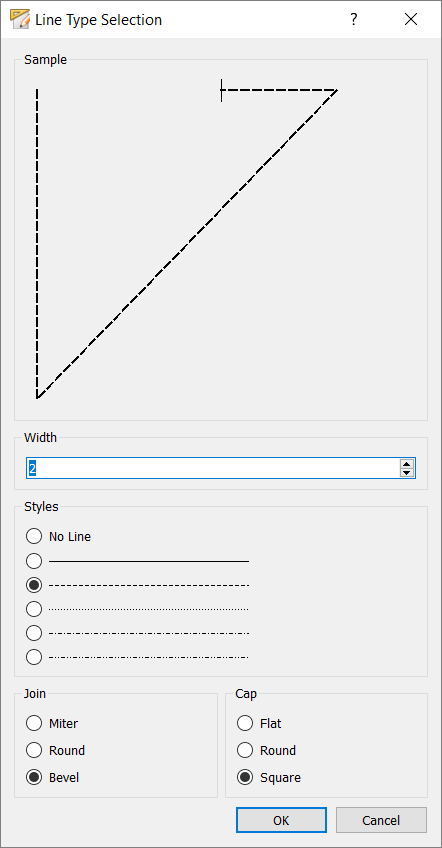Increase width with the up arrow
Image resolution: width=442 pixels, height=848 pixels.
(406, 463)
